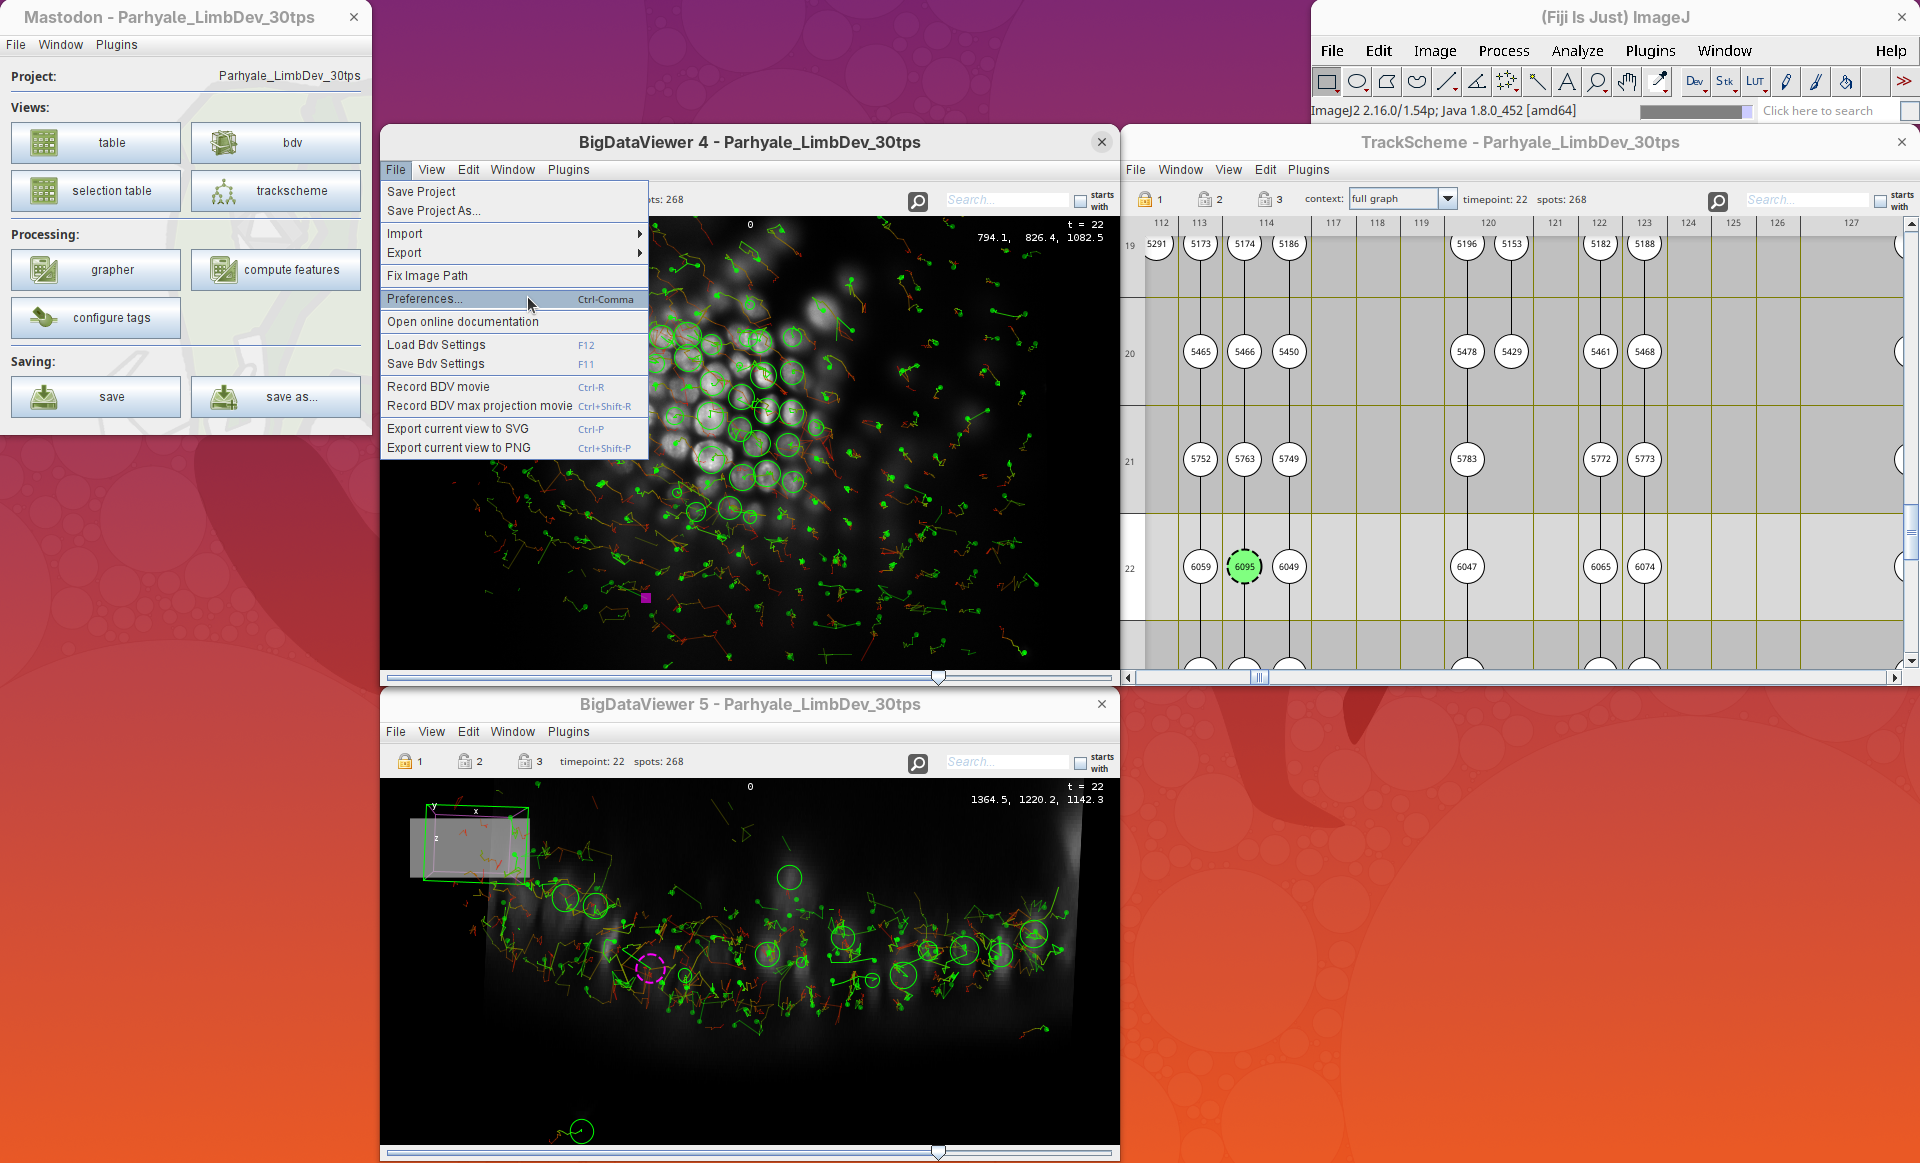The width and height of the screenshot is (1920, 1163).
Task: Select the Text tool in ImageJ toolbar
Action: pos(1567,82)
